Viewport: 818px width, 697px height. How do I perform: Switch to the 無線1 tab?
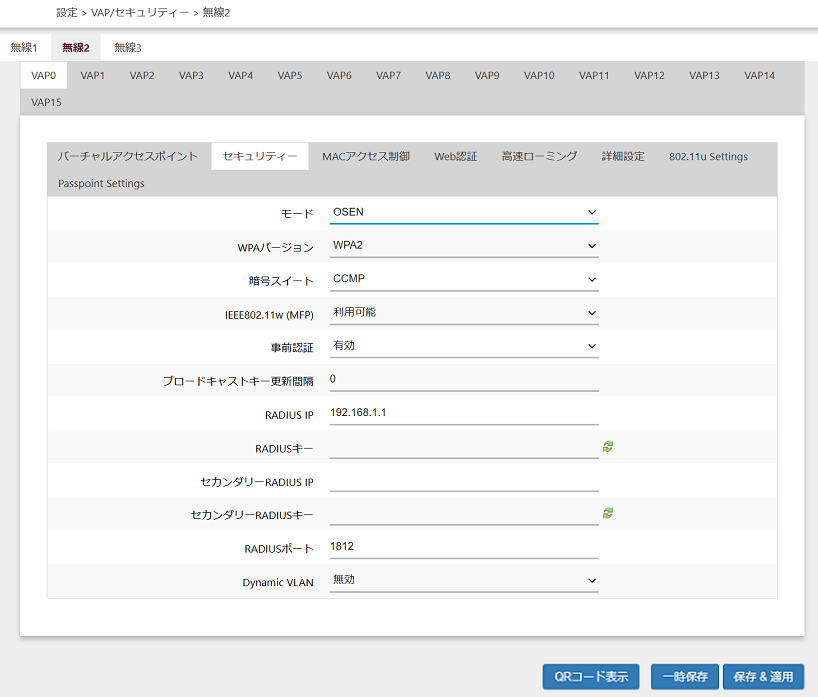coord(24,47)
